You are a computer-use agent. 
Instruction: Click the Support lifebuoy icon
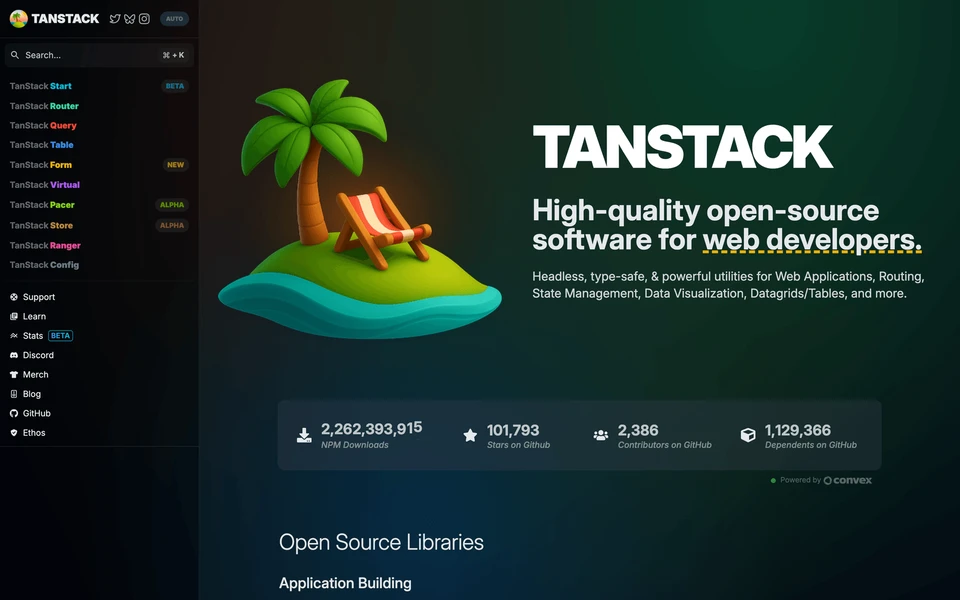(14, 297)
